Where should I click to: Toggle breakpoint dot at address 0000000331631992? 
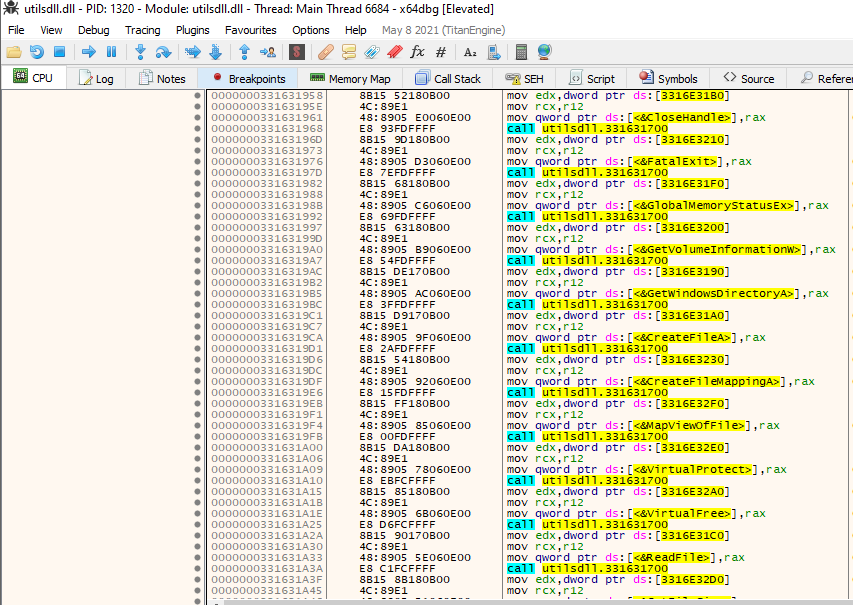pos(197,217)
